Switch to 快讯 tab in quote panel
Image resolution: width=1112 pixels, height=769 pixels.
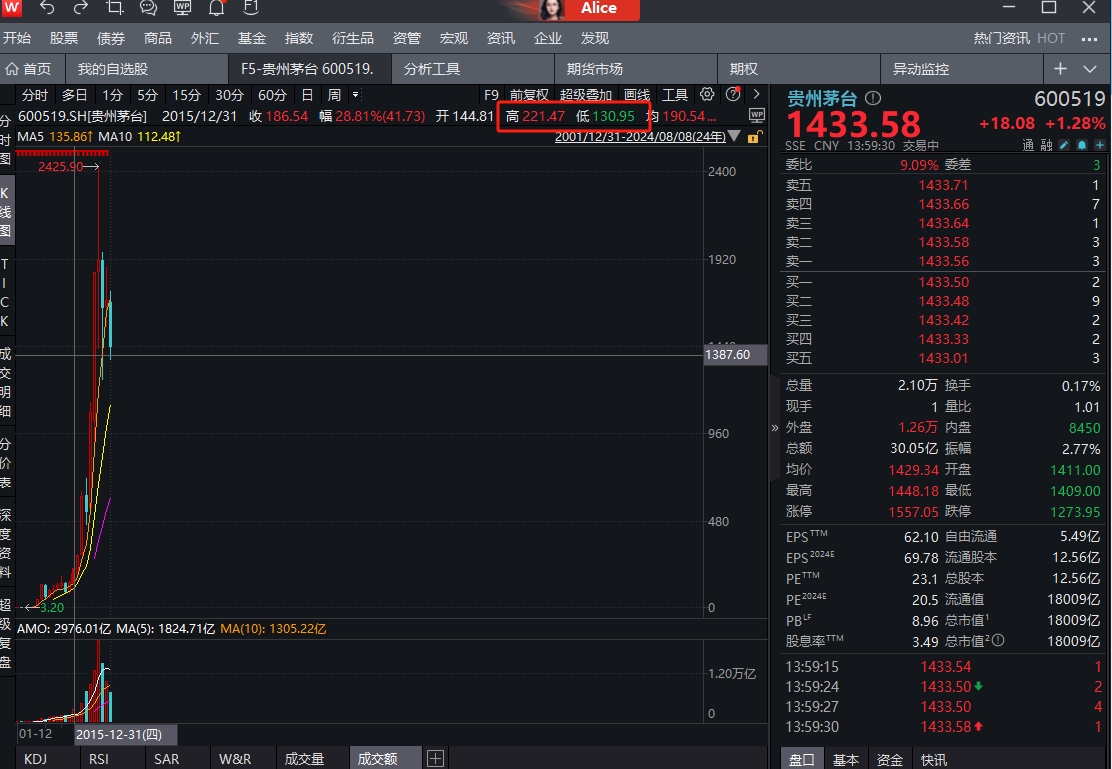coord(933,759)
